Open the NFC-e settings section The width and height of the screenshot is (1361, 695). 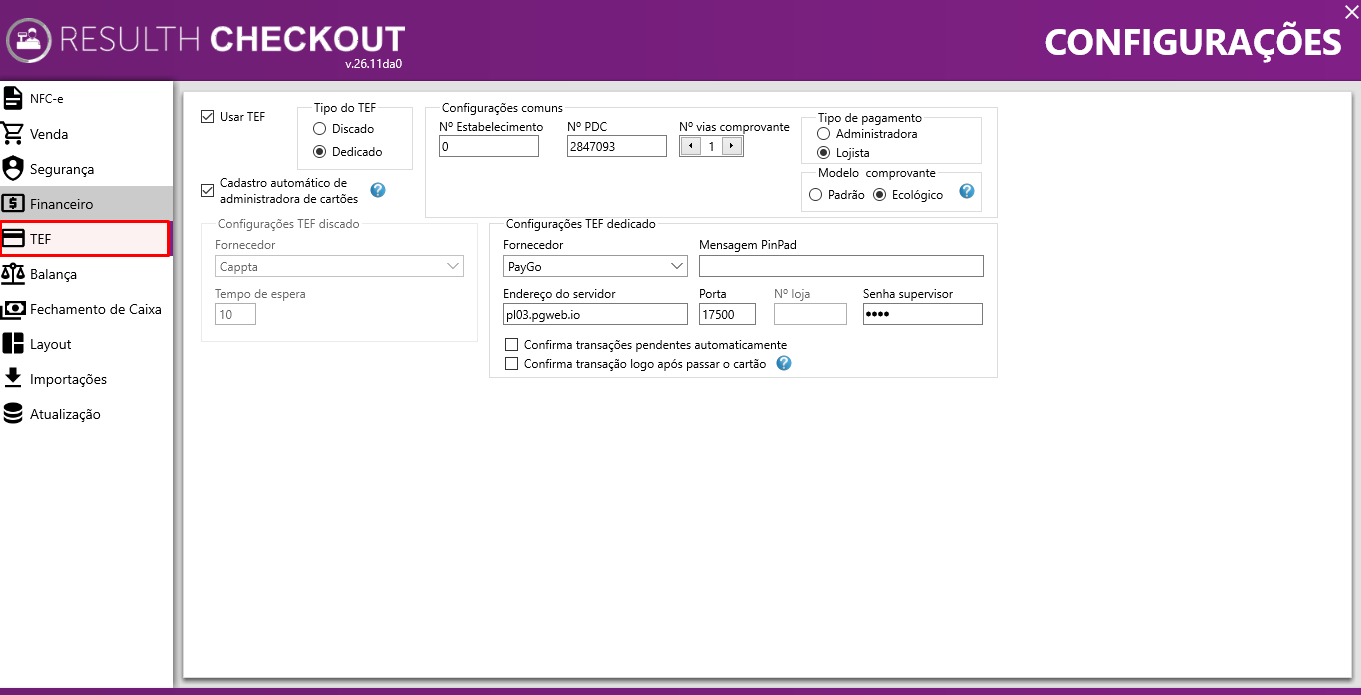coord(86,98)
